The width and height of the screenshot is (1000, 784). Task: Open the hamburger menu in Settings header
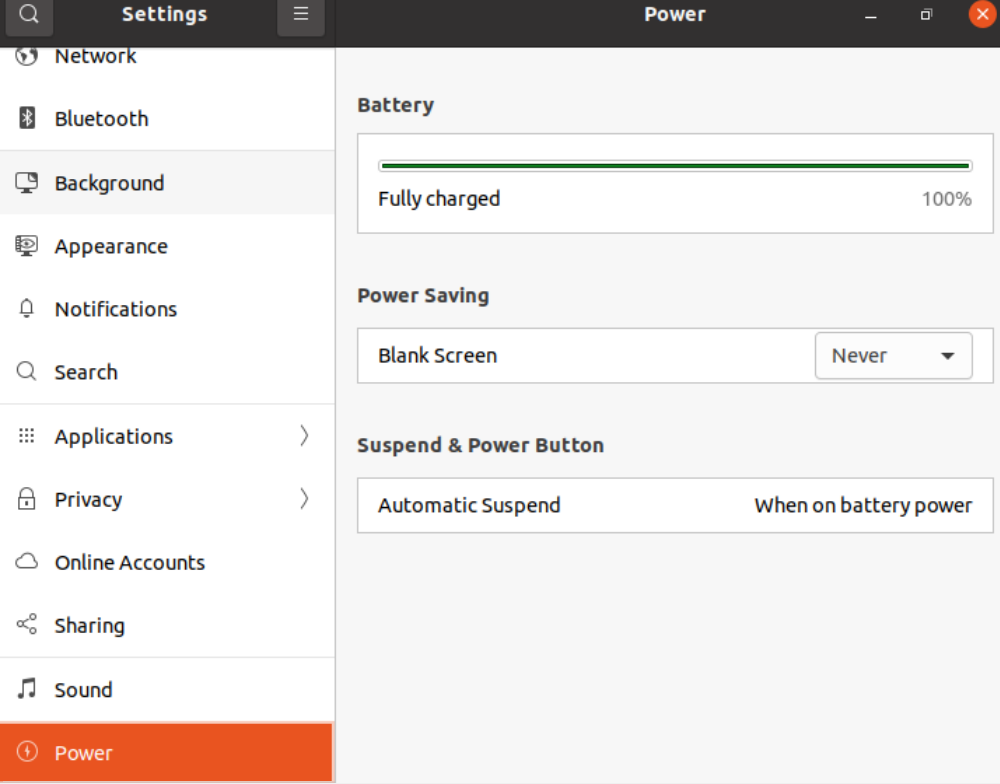click(300, 15)
